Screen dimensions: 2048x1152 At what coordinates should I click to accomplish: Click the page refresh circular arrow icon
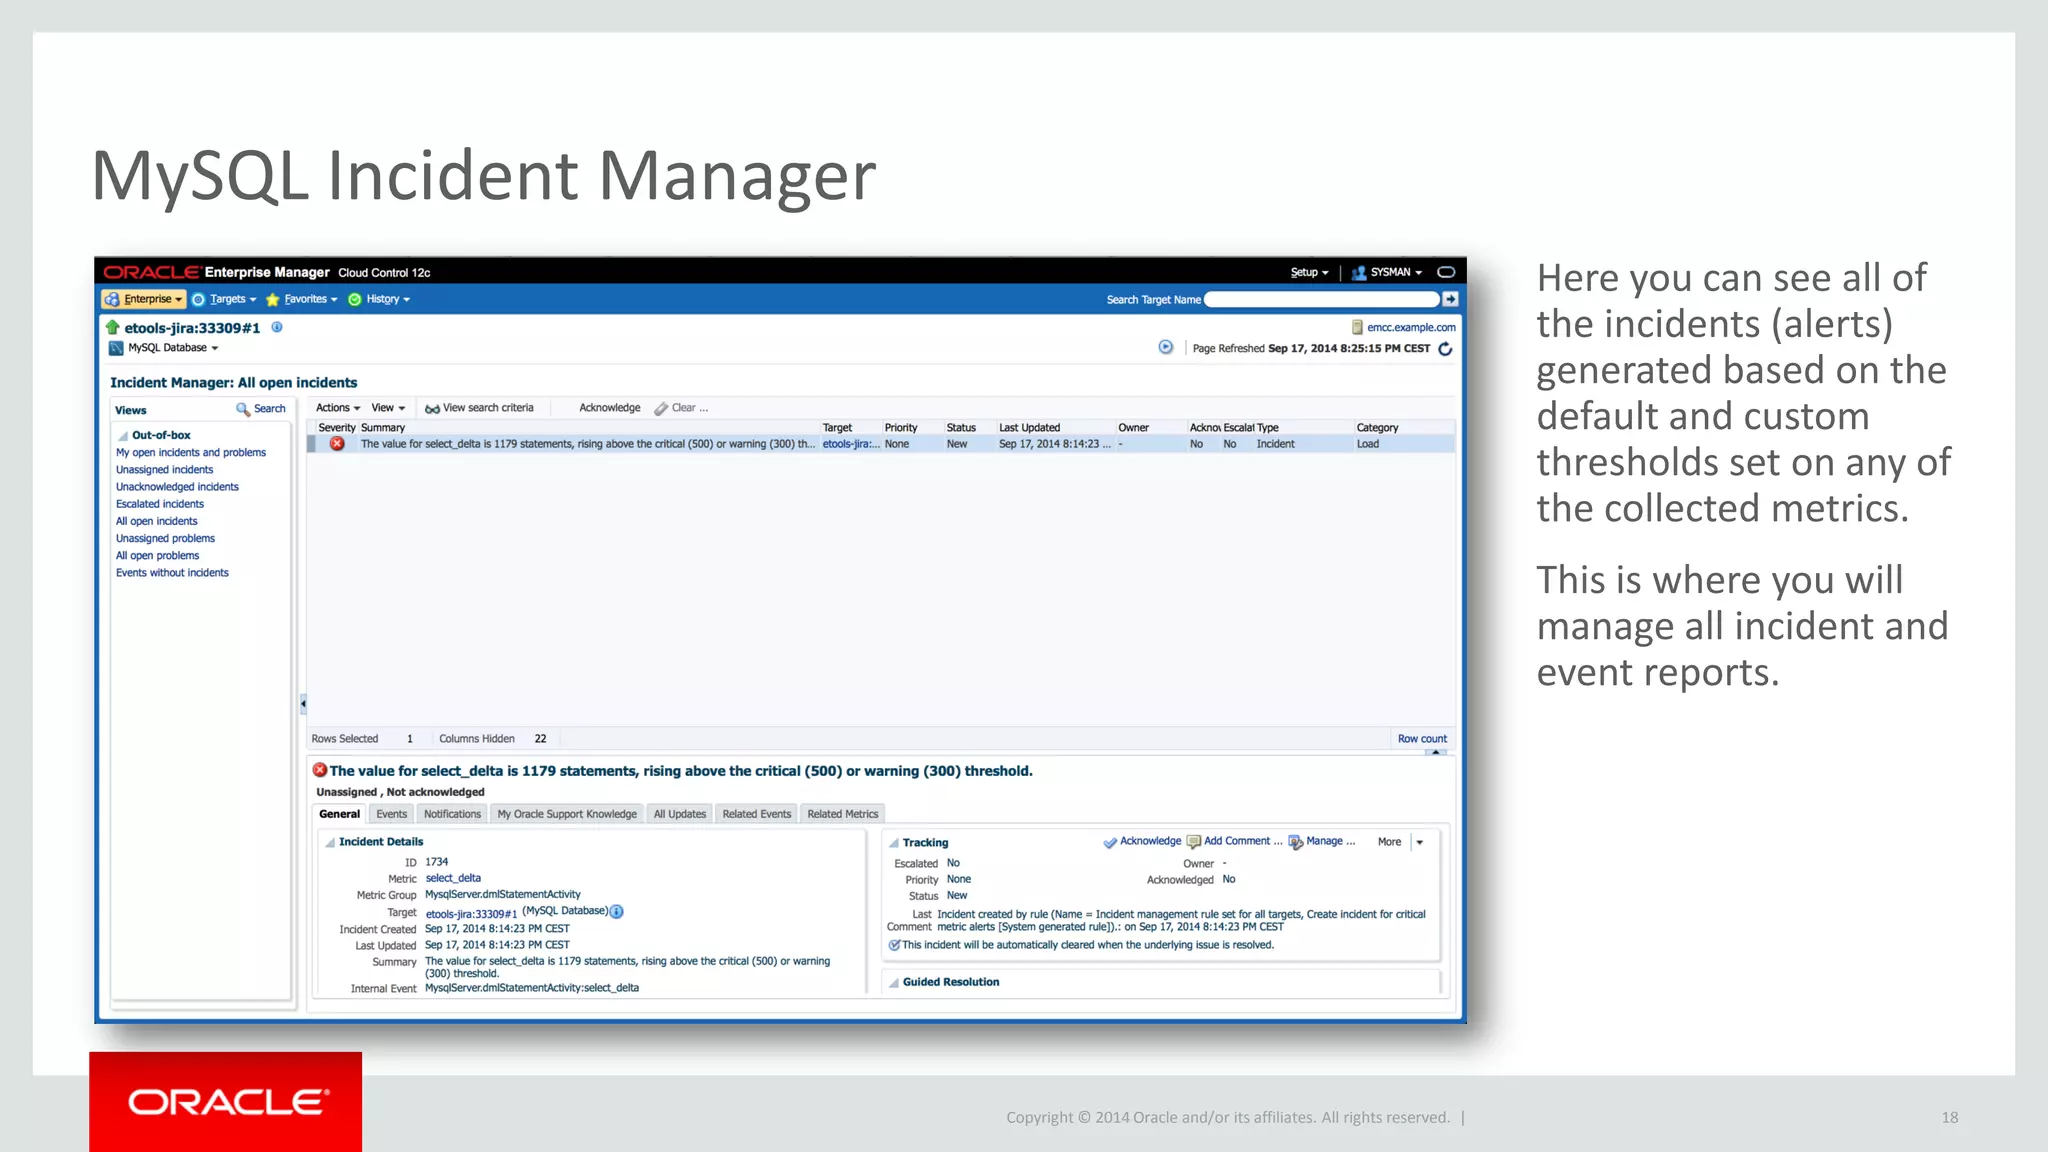[x=1445, y=348]
